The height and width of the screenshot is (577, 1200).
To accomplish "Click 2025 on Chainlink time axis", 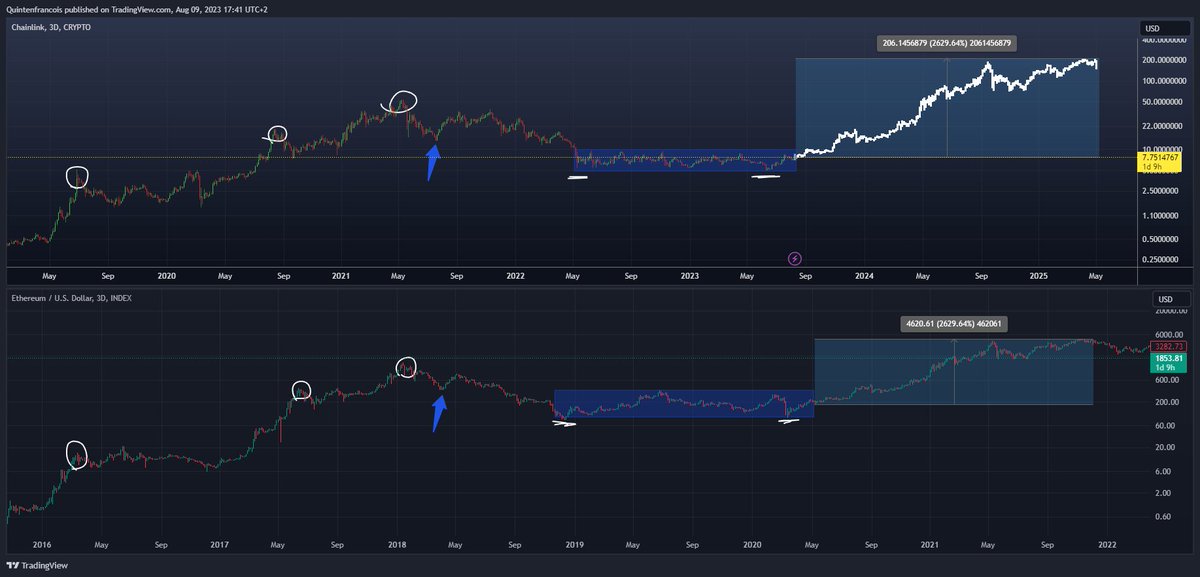I will pyautogui.click(x=1038, y=275).
